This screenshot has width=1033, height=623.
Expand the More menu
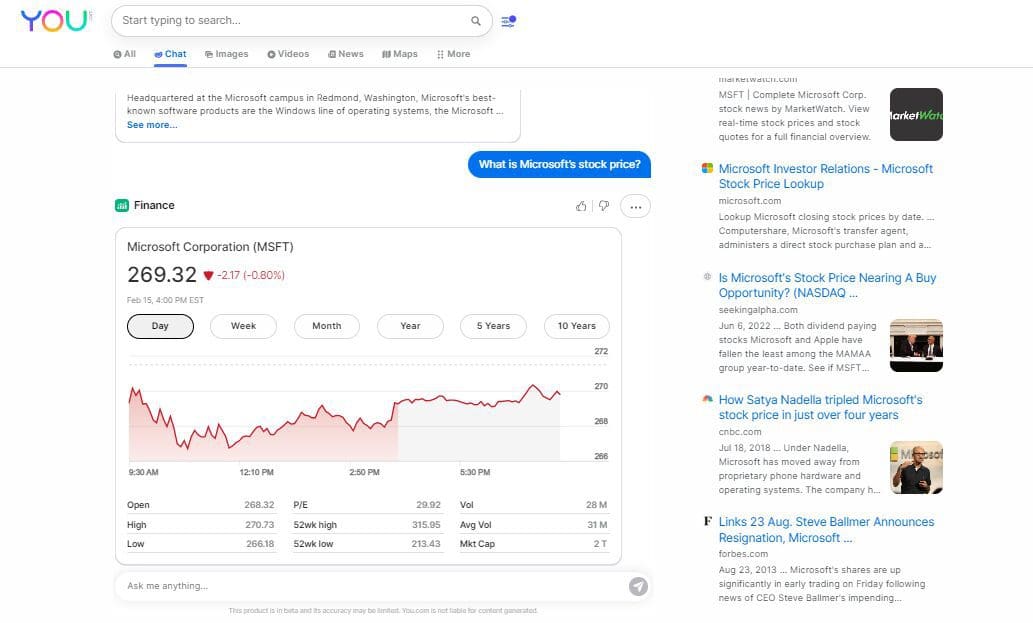453,54
